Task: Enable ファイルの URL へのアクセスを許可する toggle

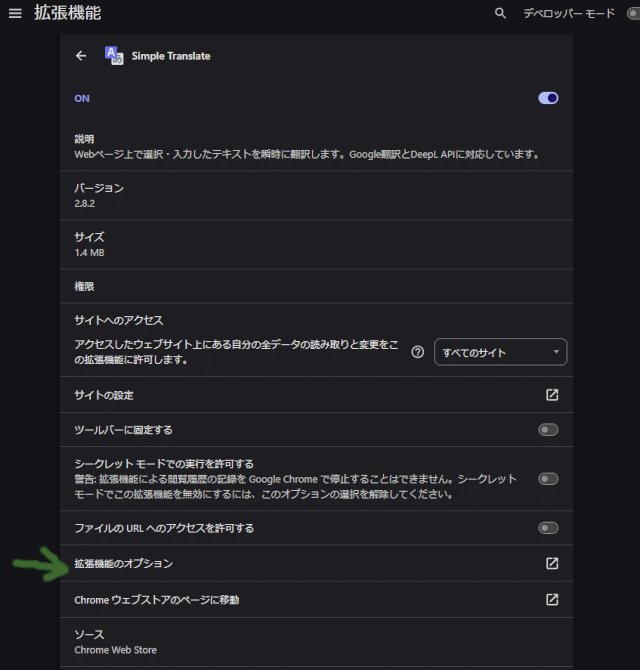Action: [548, 528]
